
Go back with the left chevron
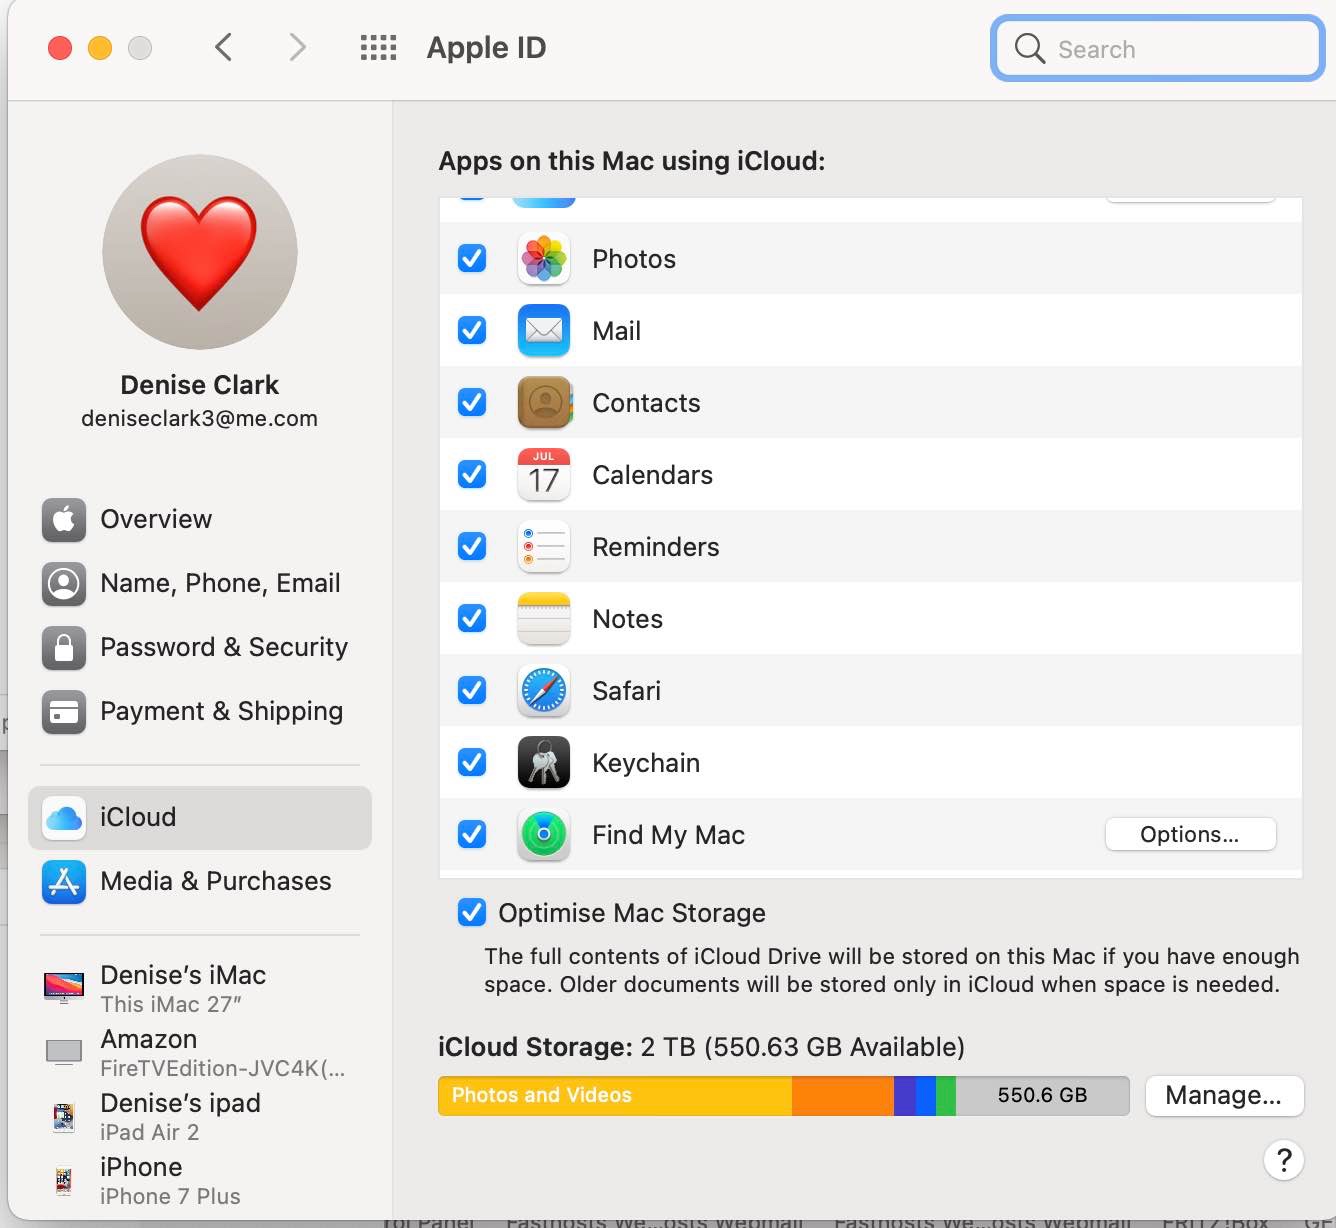point(224,47)
